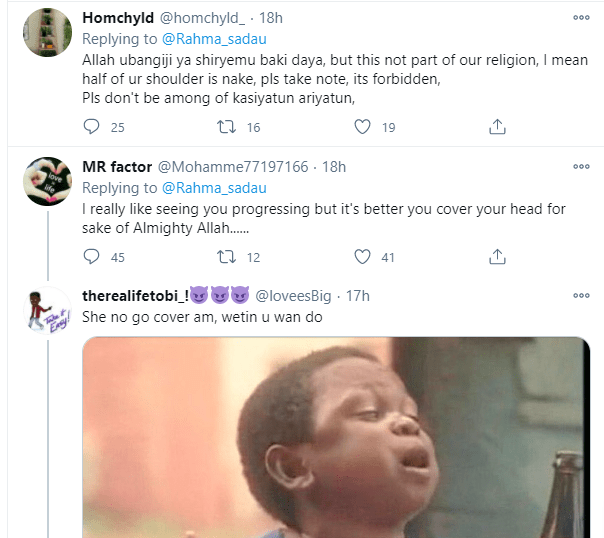Open Homchyld's profile picture
This screenshot has width=604, height=538.
47,35
